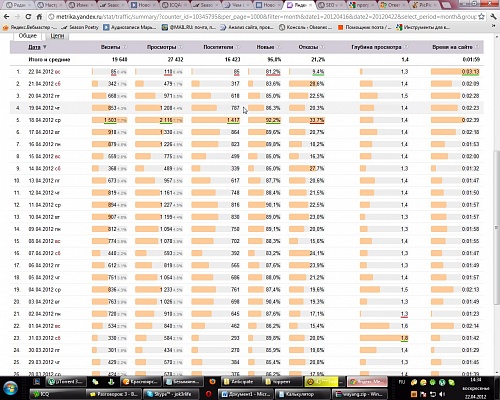Select the 21.04.2012 сб date cell

click(44, 84)
